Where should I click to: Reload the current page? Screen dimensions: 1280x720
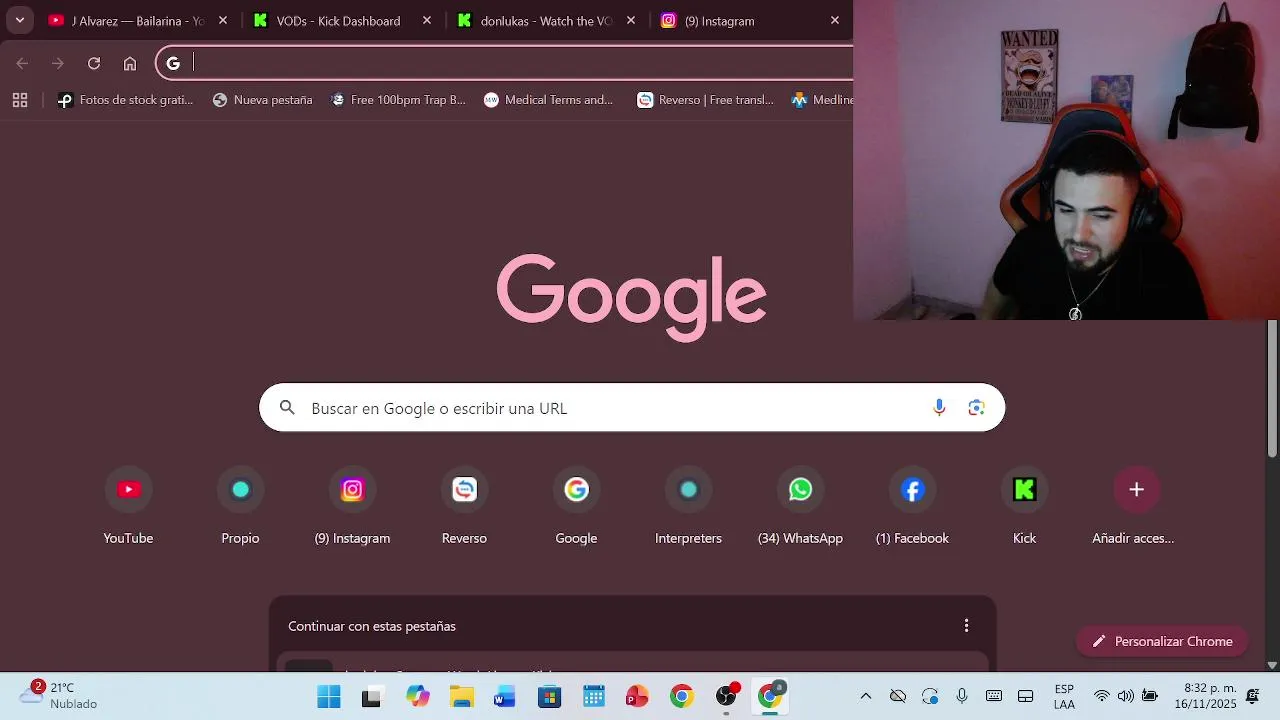pos(94,63)
